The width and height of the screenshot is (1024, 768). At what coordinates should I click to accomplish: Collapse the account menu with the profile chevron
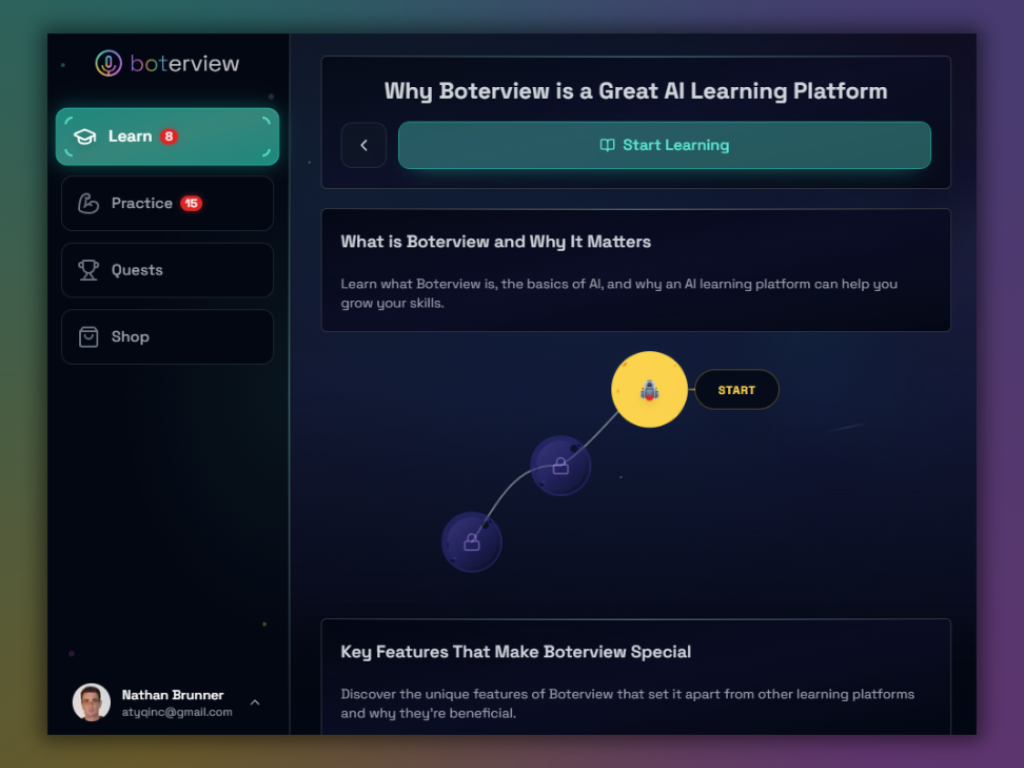coord(255,703)
